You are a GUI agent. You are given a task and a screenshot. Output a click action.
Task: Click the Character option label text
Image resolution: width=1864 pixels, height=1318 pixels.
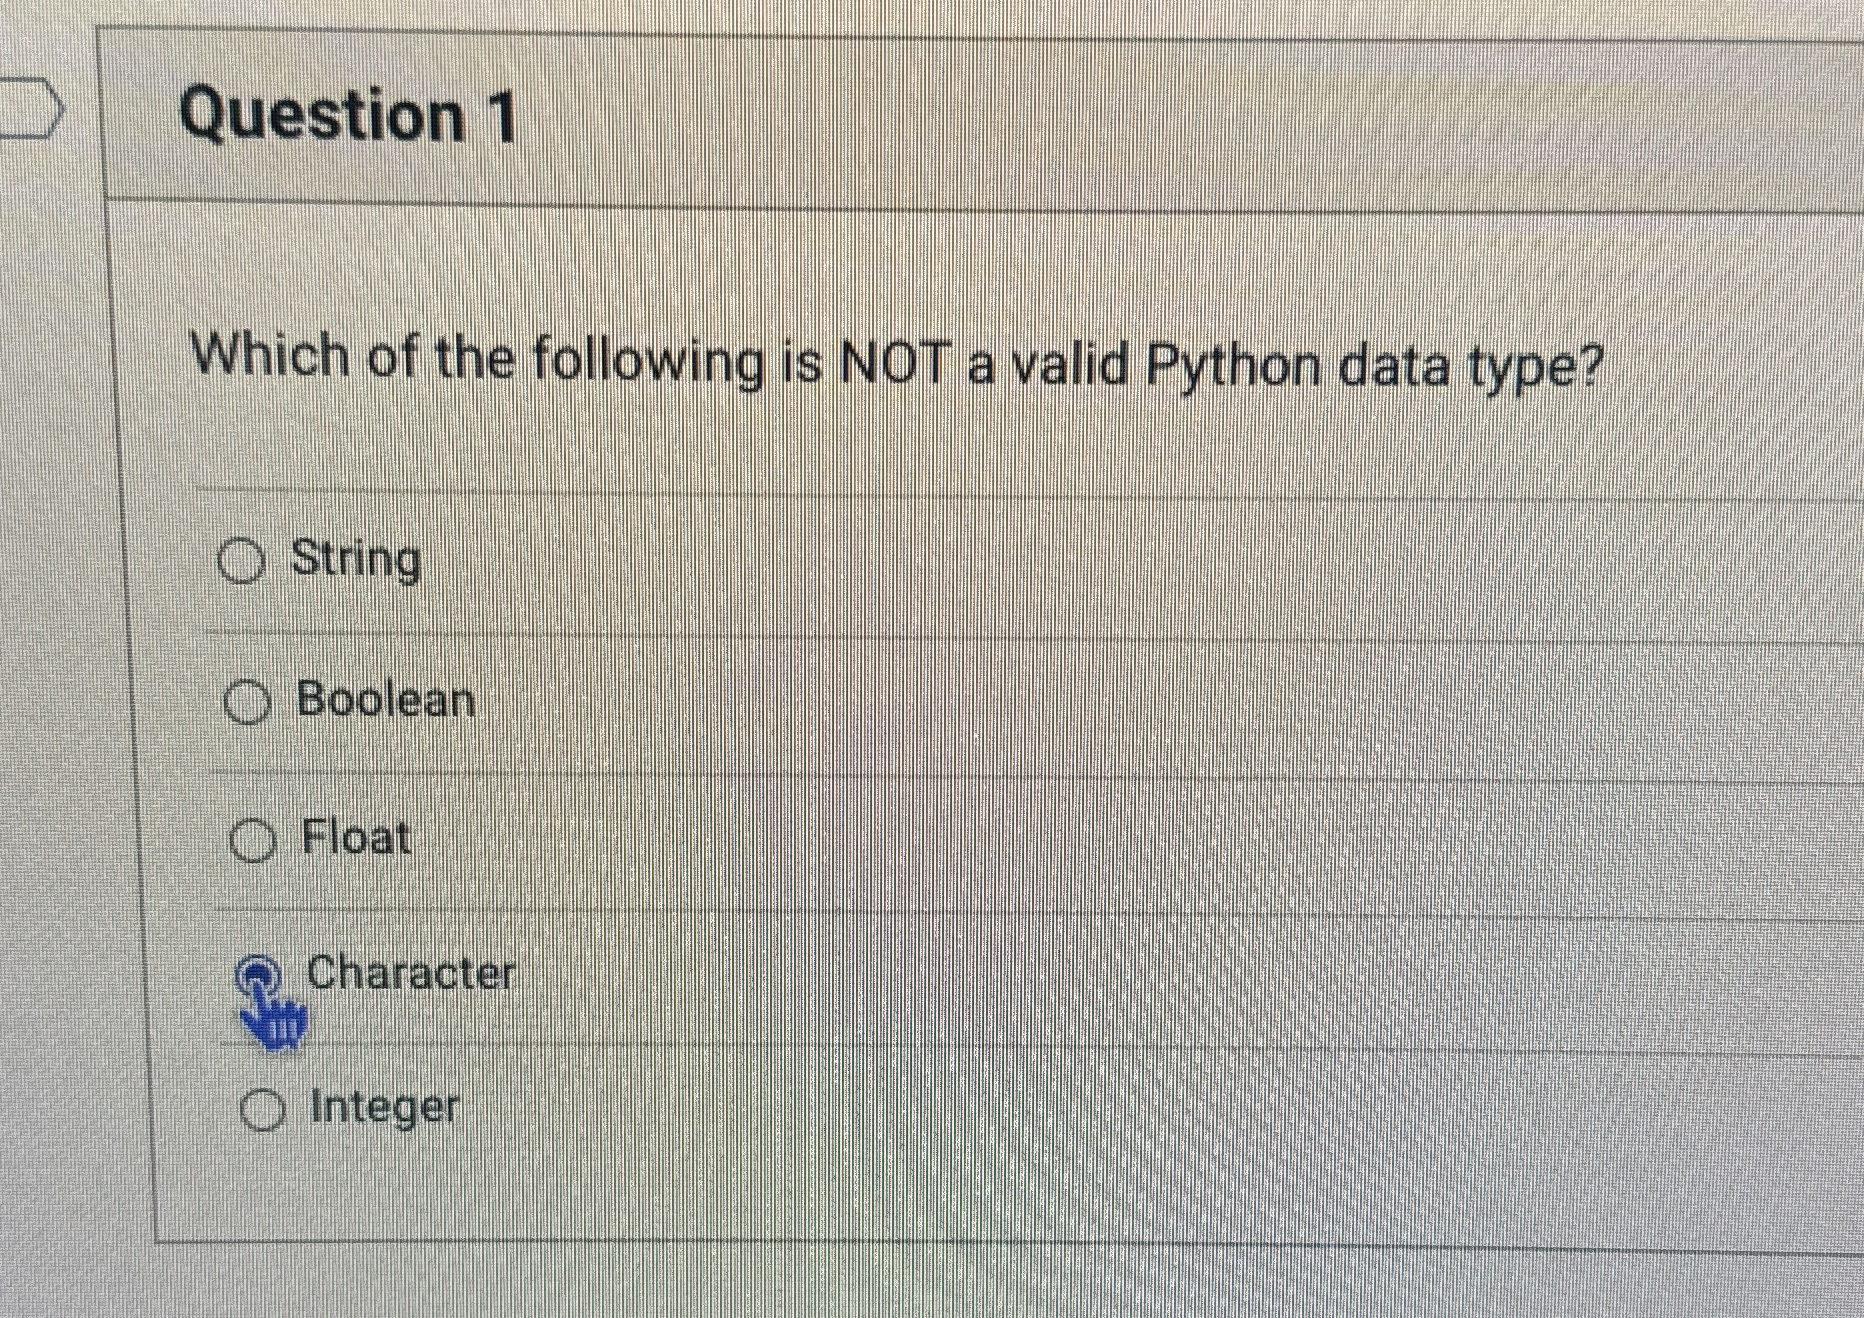point(411,974)
